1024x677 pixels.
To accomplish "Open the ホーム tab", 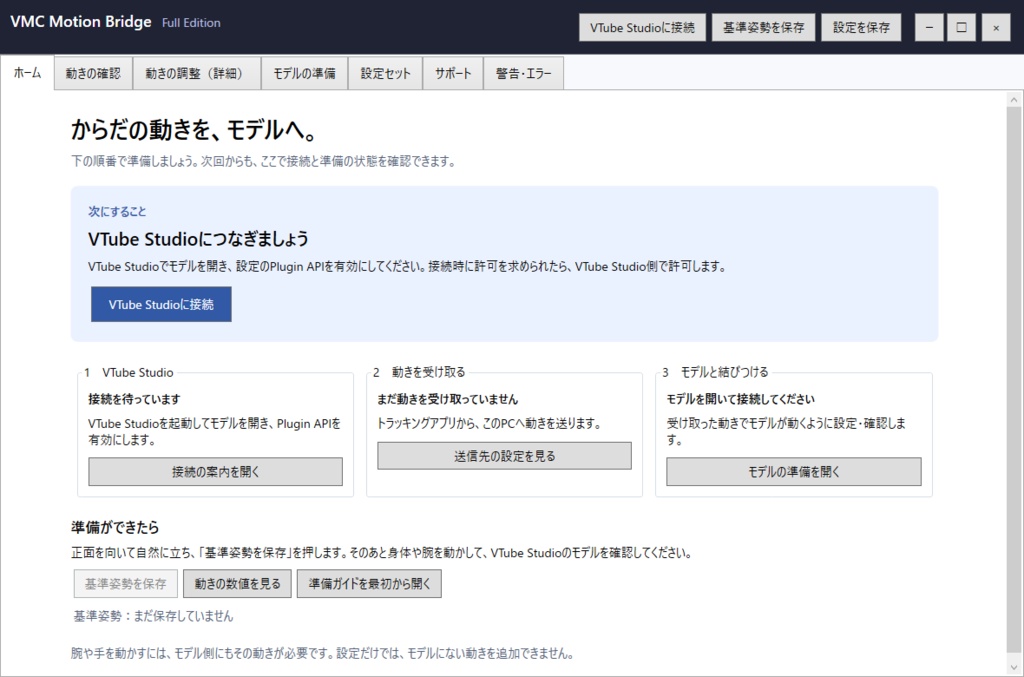I will coord(27,72).
